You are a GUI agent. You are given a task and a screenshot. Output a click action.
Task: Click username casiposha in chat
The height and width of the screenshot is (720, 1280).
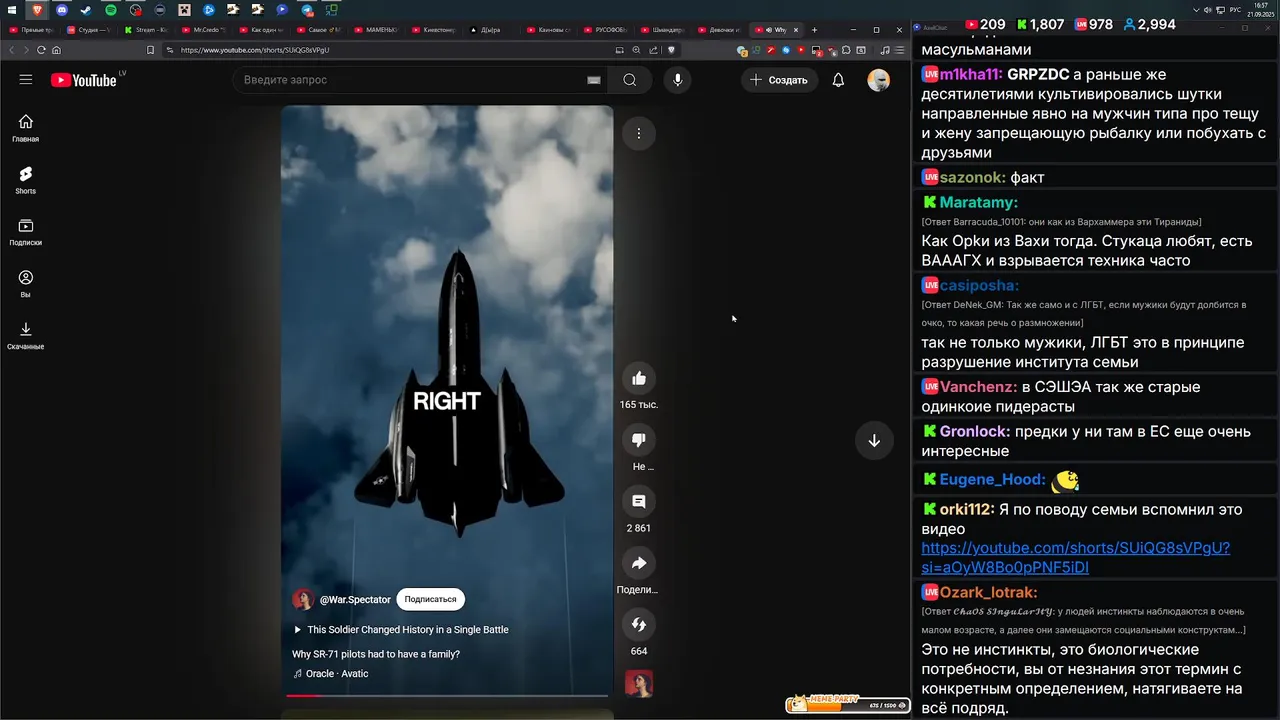click(x=979, y=285)
